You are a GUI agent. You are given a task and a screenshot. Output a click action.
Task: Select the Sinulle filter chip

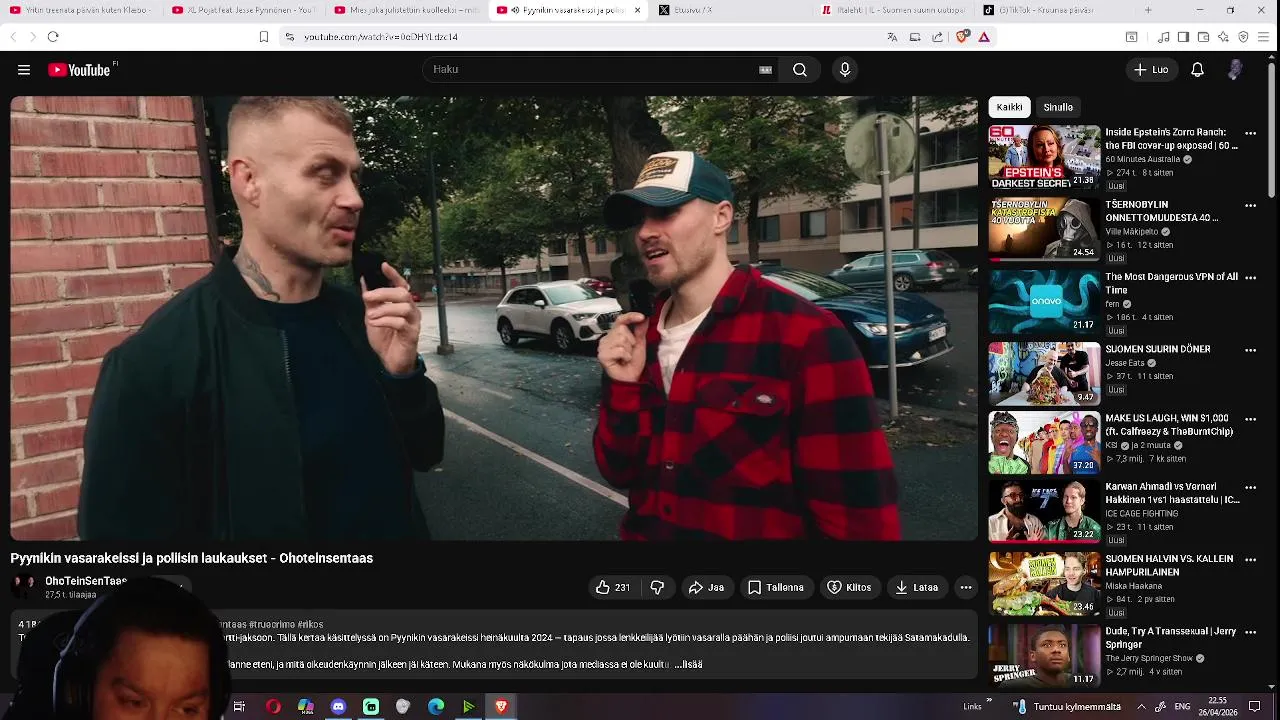[x=1058, y=107]
